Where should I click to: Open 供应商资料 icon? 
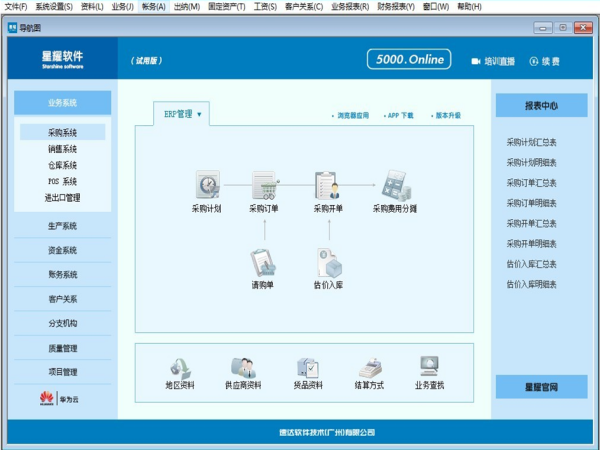pyautogui.click(x=243, y=366)
